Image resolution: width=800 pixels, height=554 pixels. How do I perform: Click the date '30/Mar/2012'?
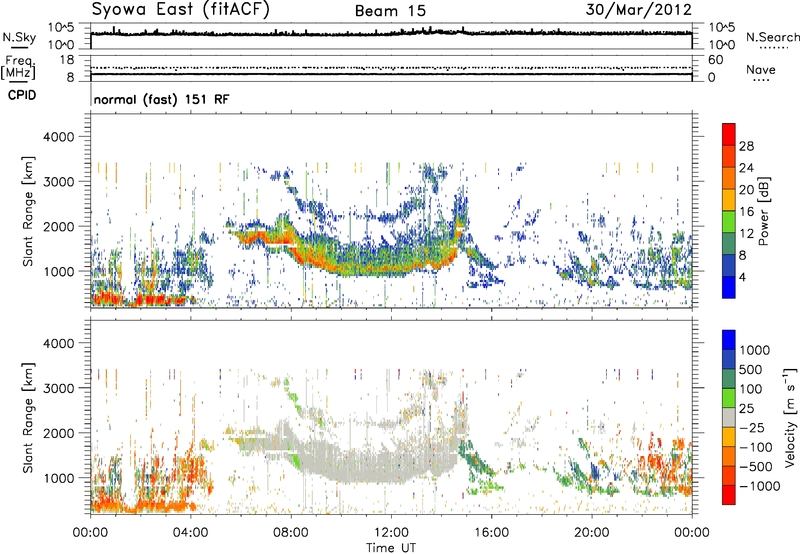638,10
